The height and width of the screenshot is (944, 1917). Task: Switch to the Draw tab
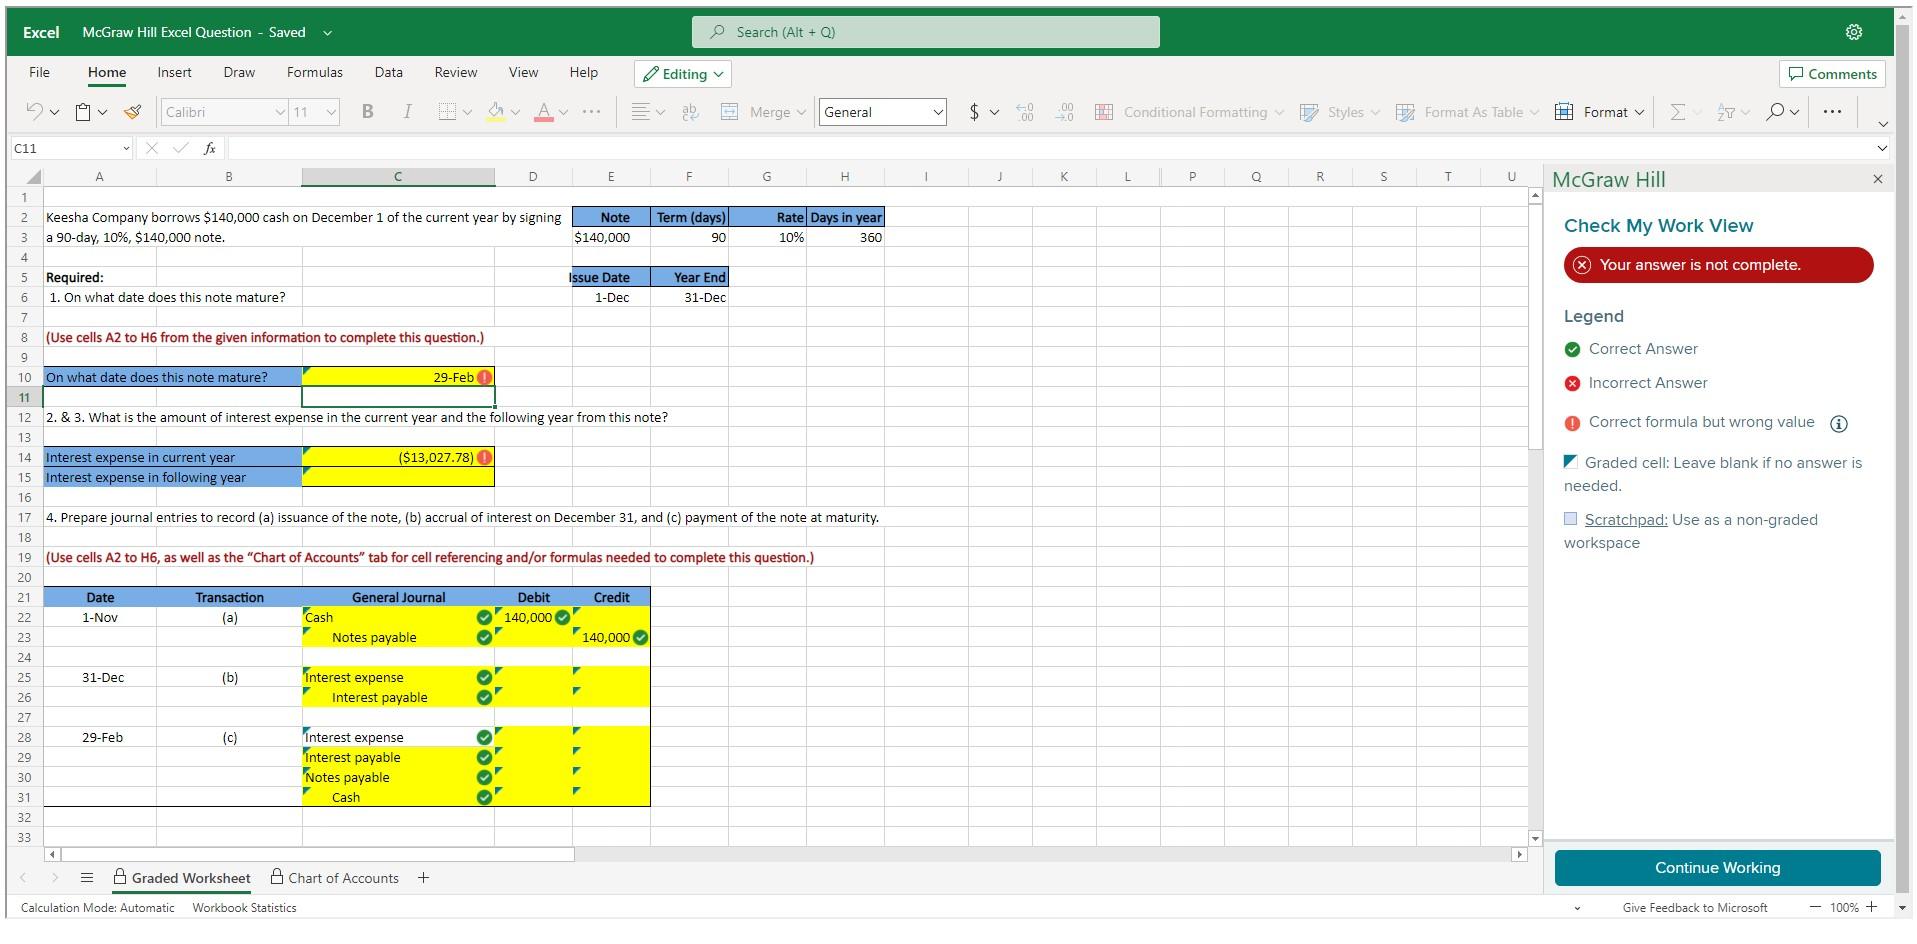(x=239, y=72)
